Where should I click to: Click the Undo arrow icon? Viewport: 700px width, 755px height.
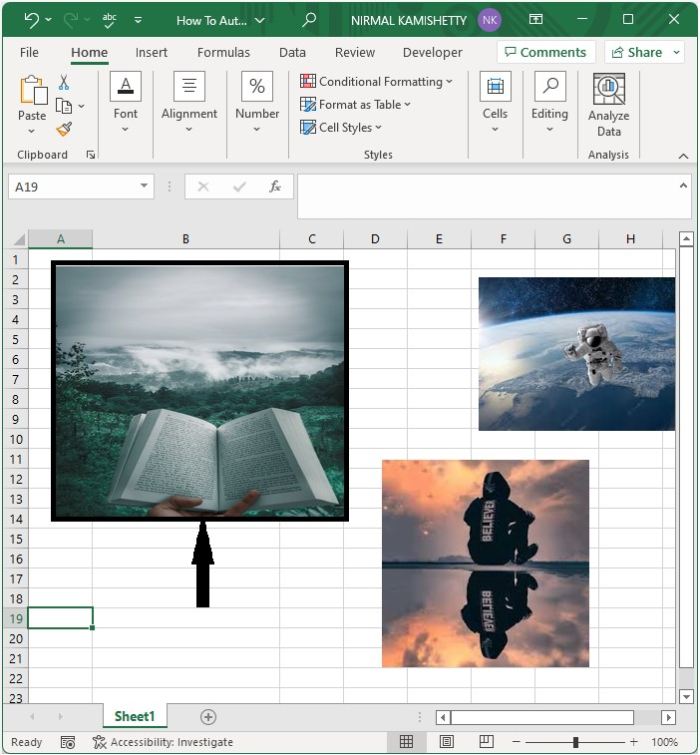pos(31,20)
